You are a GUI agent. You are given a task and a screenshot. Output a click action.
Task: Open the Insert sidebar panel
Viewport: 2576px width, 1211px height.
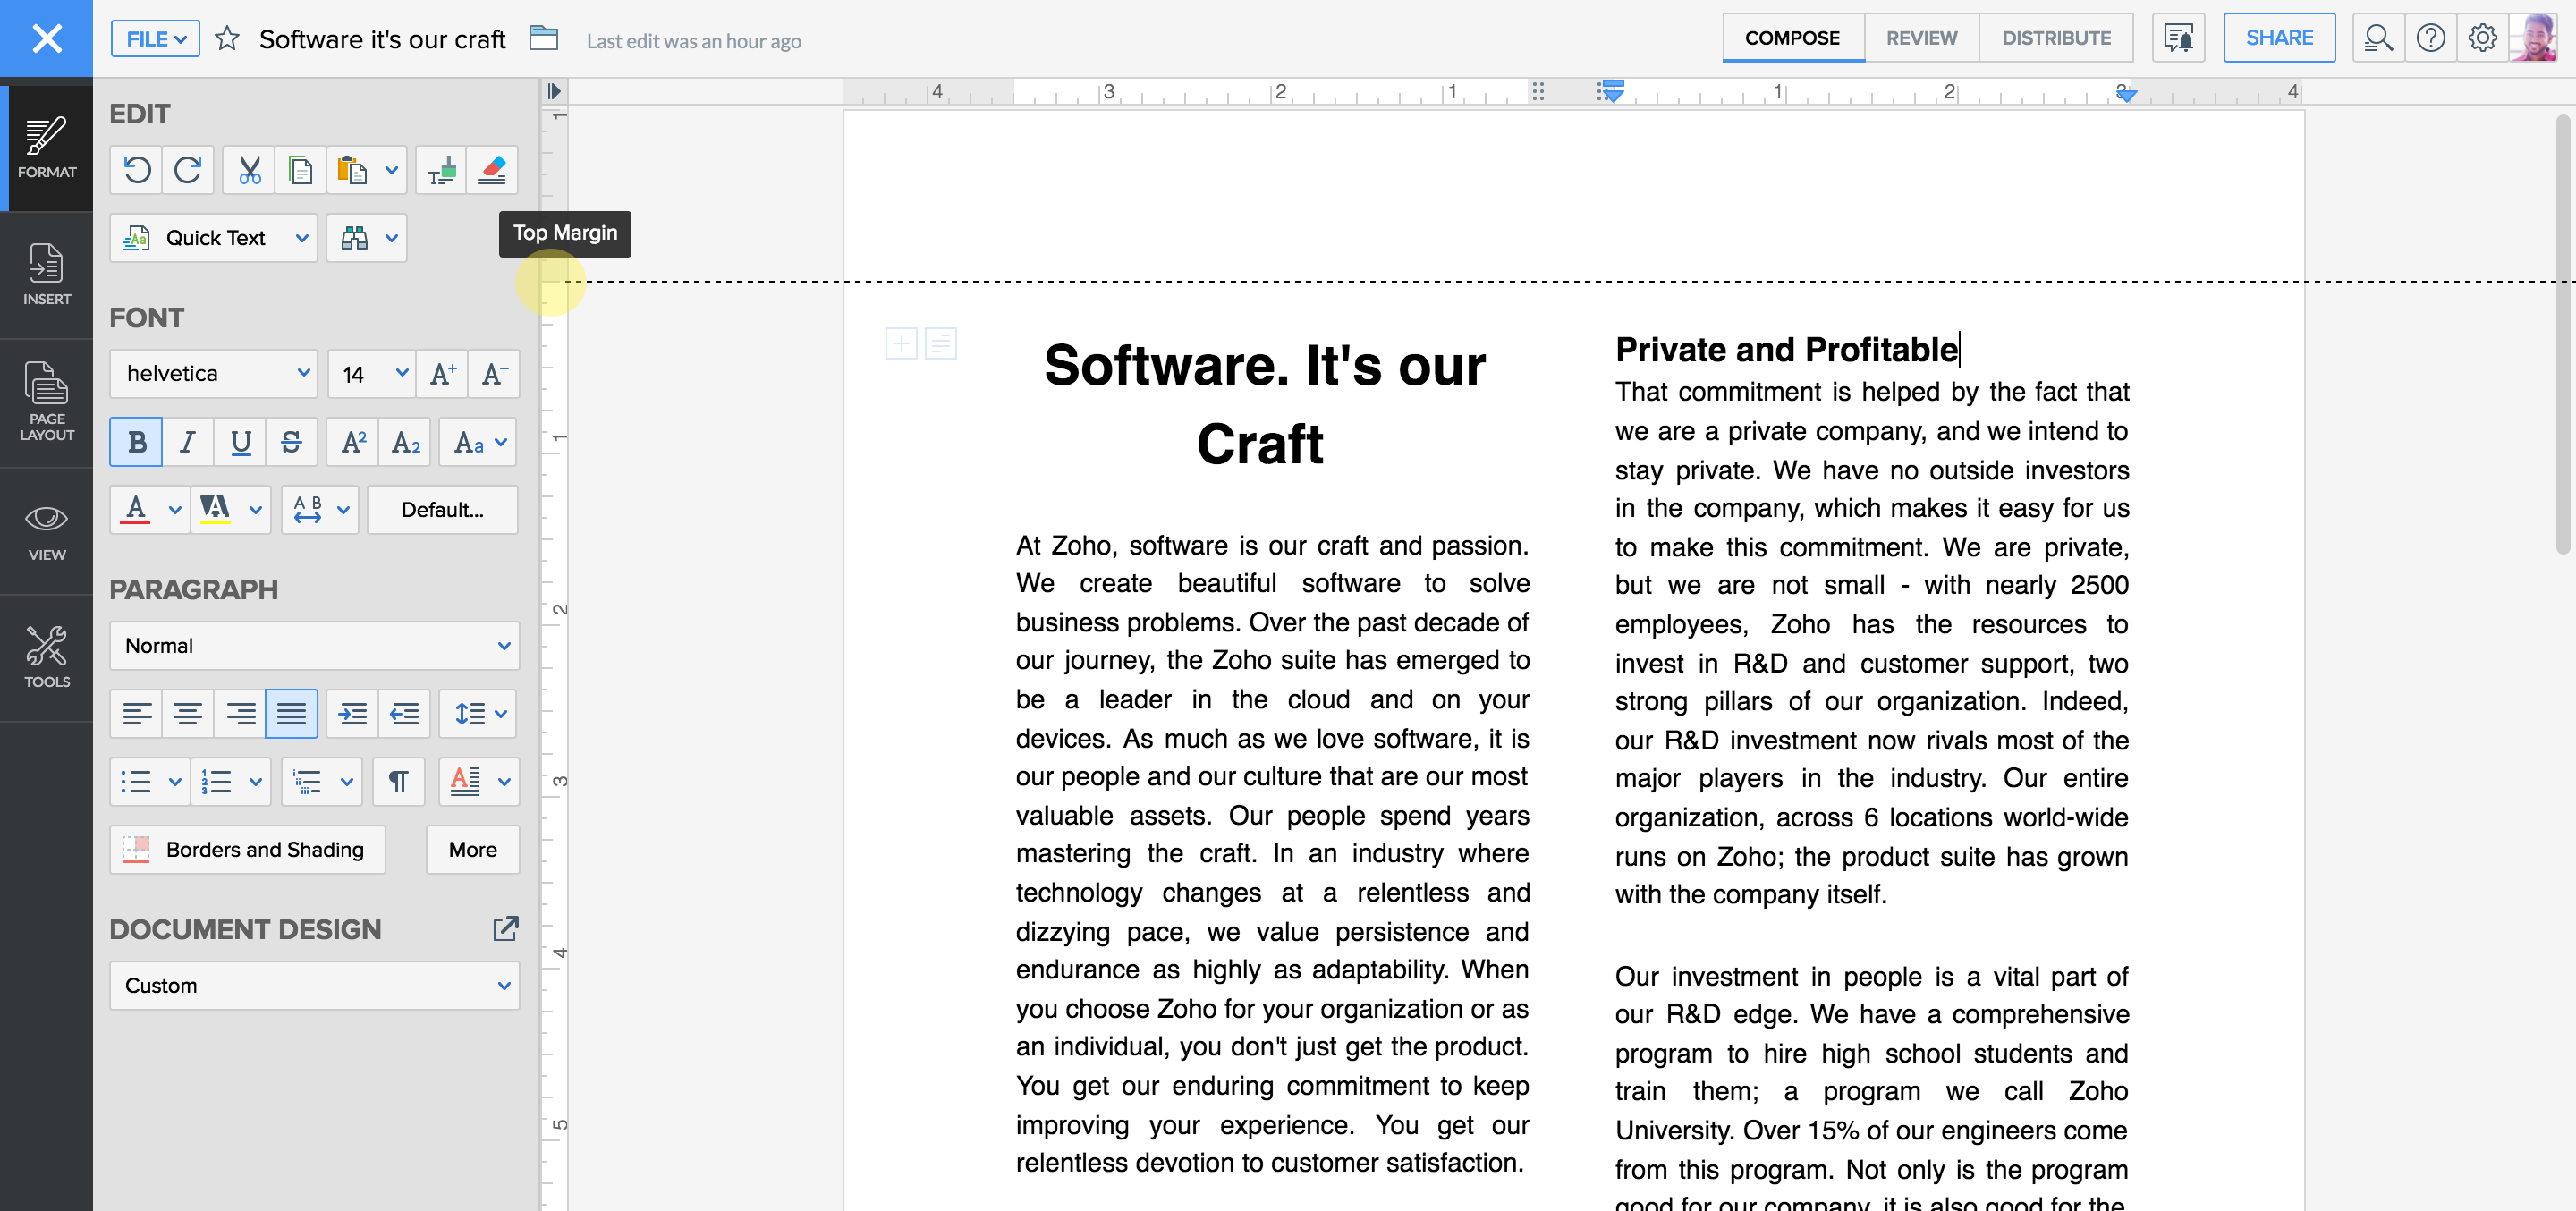click(x=46, y=274)
